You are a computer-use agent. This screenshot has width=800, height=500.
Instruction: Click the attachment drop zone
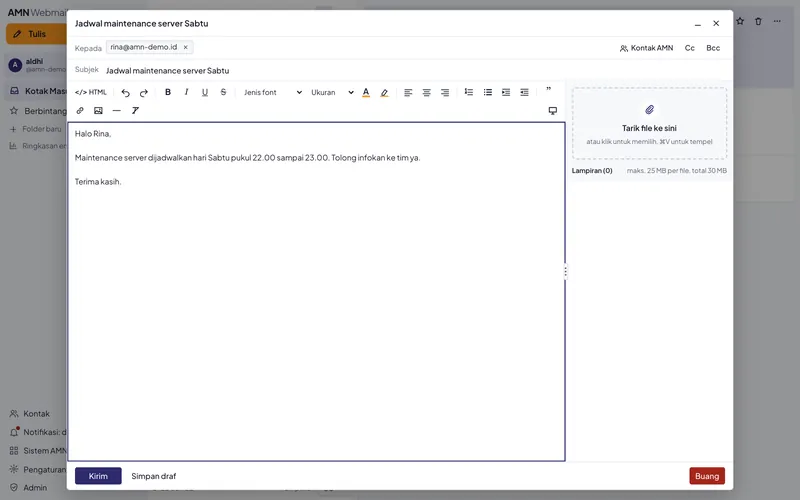[649, 123]
